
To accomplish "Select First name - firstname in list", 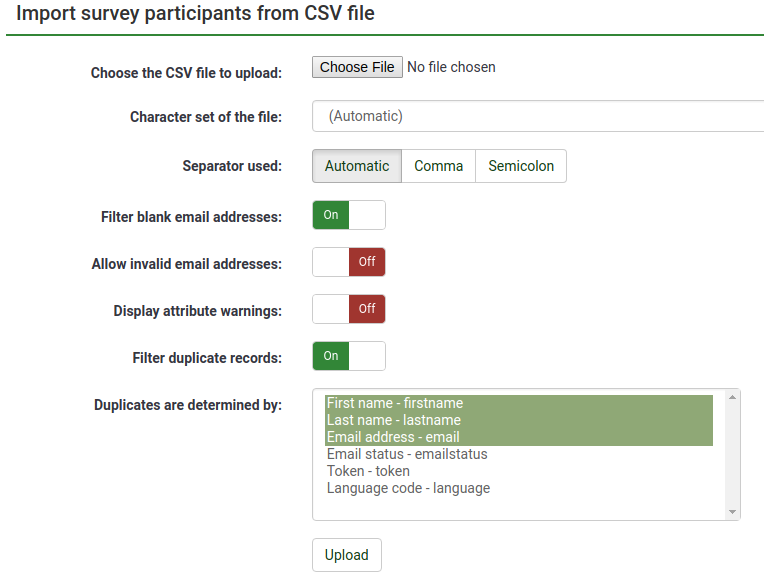I will [x=395, y=403].
